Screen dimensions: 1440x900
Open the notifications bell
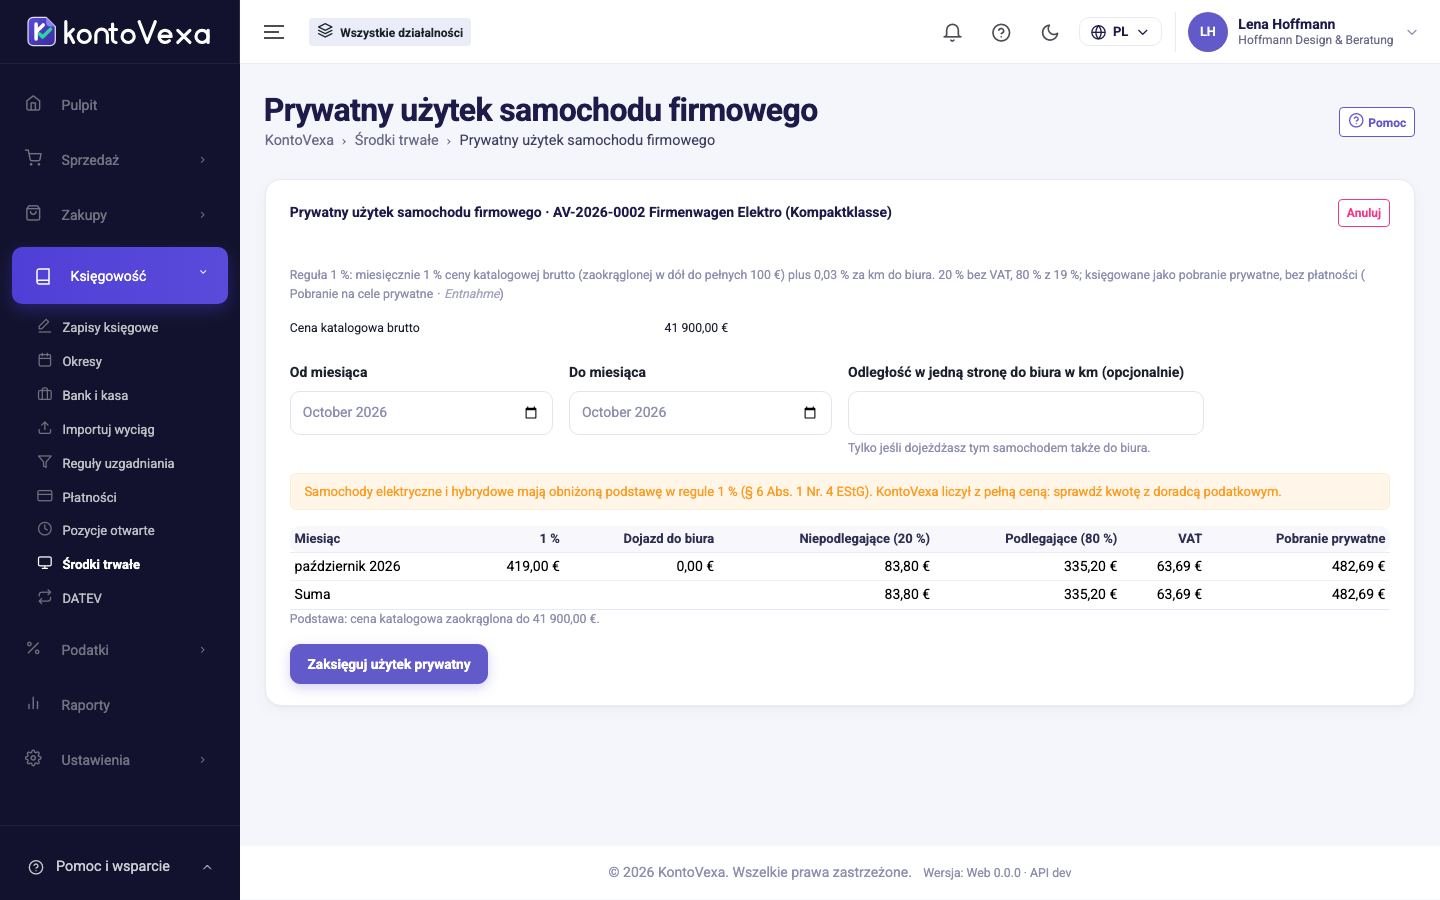coord(952,32)
